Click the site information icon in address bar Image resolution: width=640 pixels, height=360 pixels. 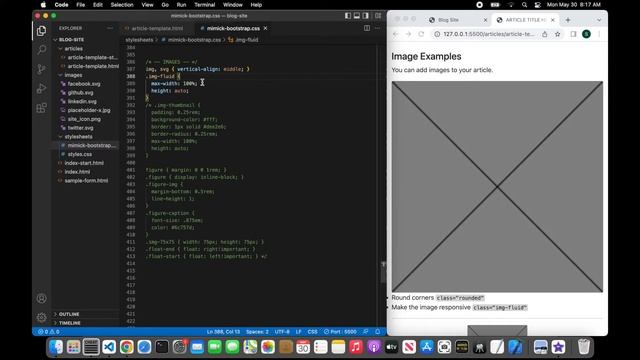pos(437,34)
